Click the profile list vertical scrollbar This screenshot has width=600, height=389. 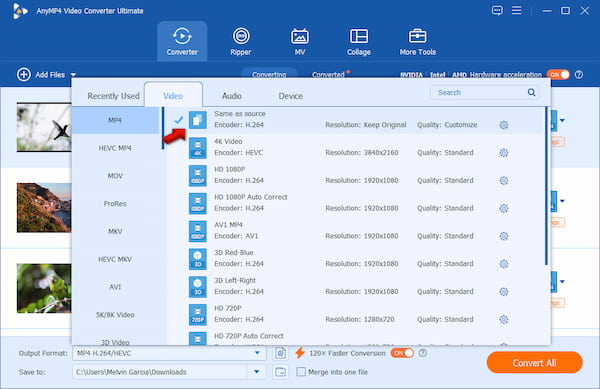[546, 186]
